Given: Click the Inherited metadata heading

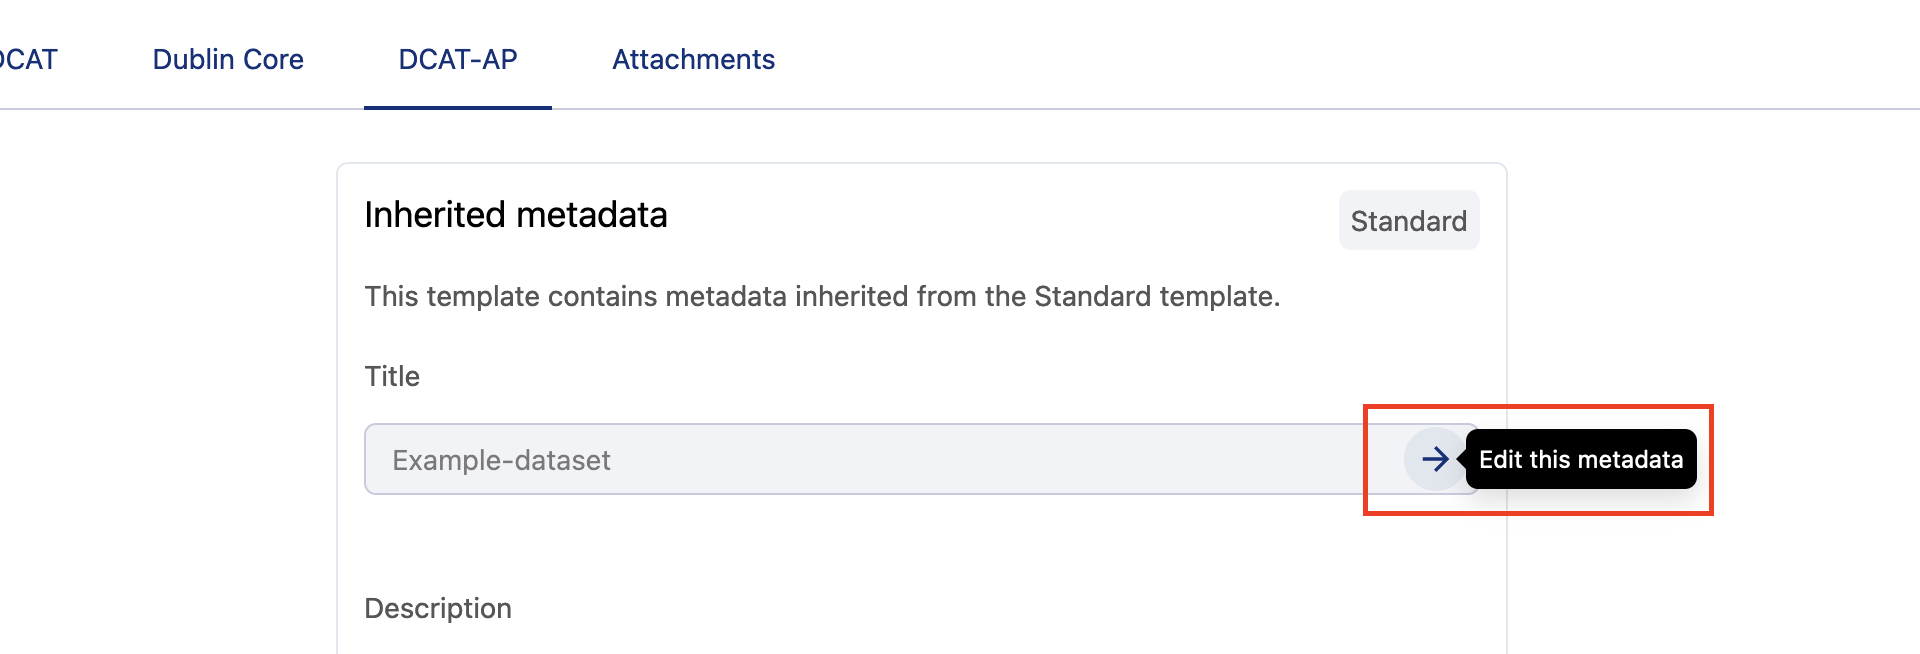Looking at the screenshot, I should tap(515, 215).
